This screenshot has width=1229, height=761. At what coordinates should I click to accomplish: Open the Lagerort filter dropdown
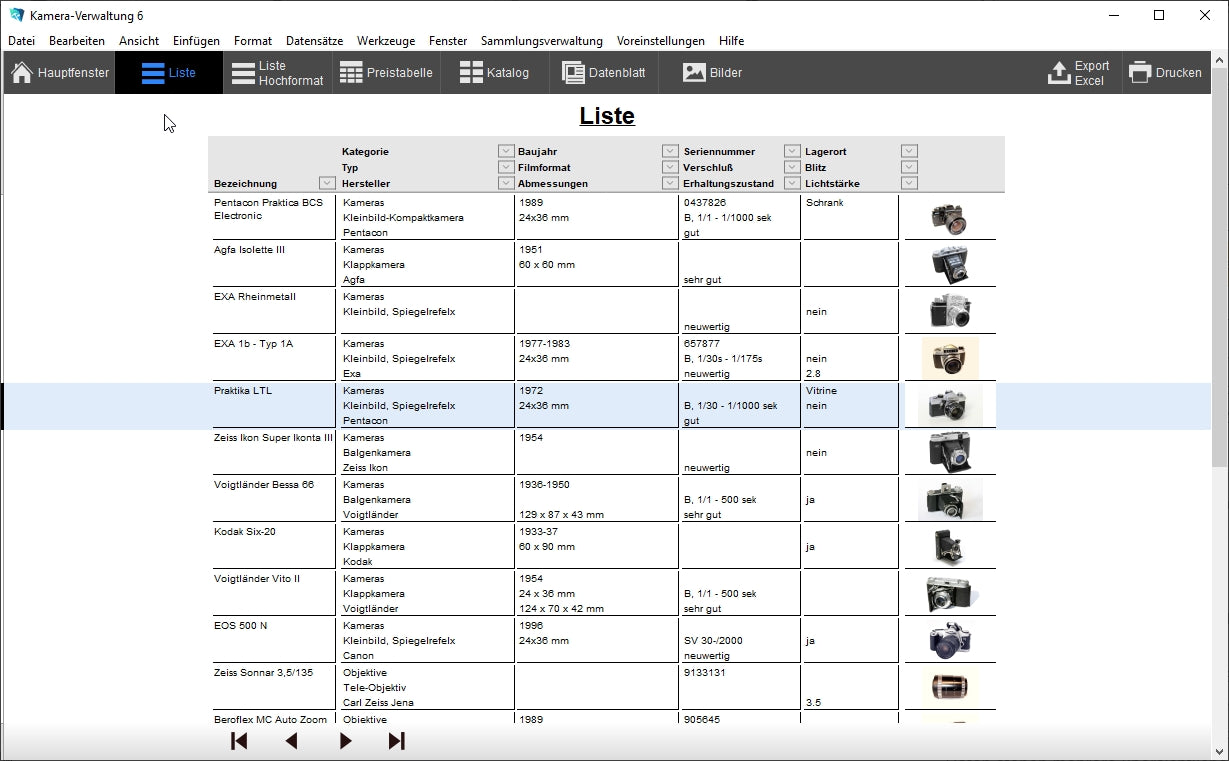tap(909, 151)
